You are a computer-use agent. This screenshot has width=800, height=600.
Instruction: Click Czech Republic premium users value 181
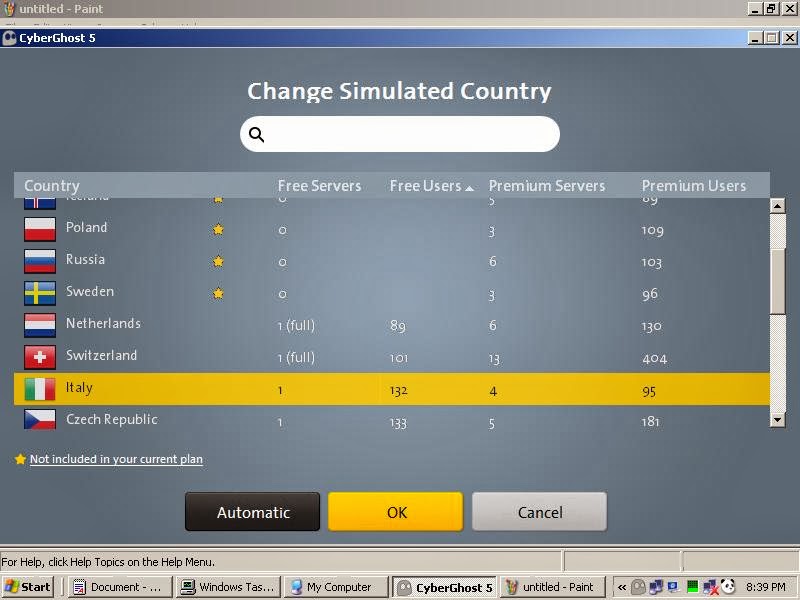[651, 422]
